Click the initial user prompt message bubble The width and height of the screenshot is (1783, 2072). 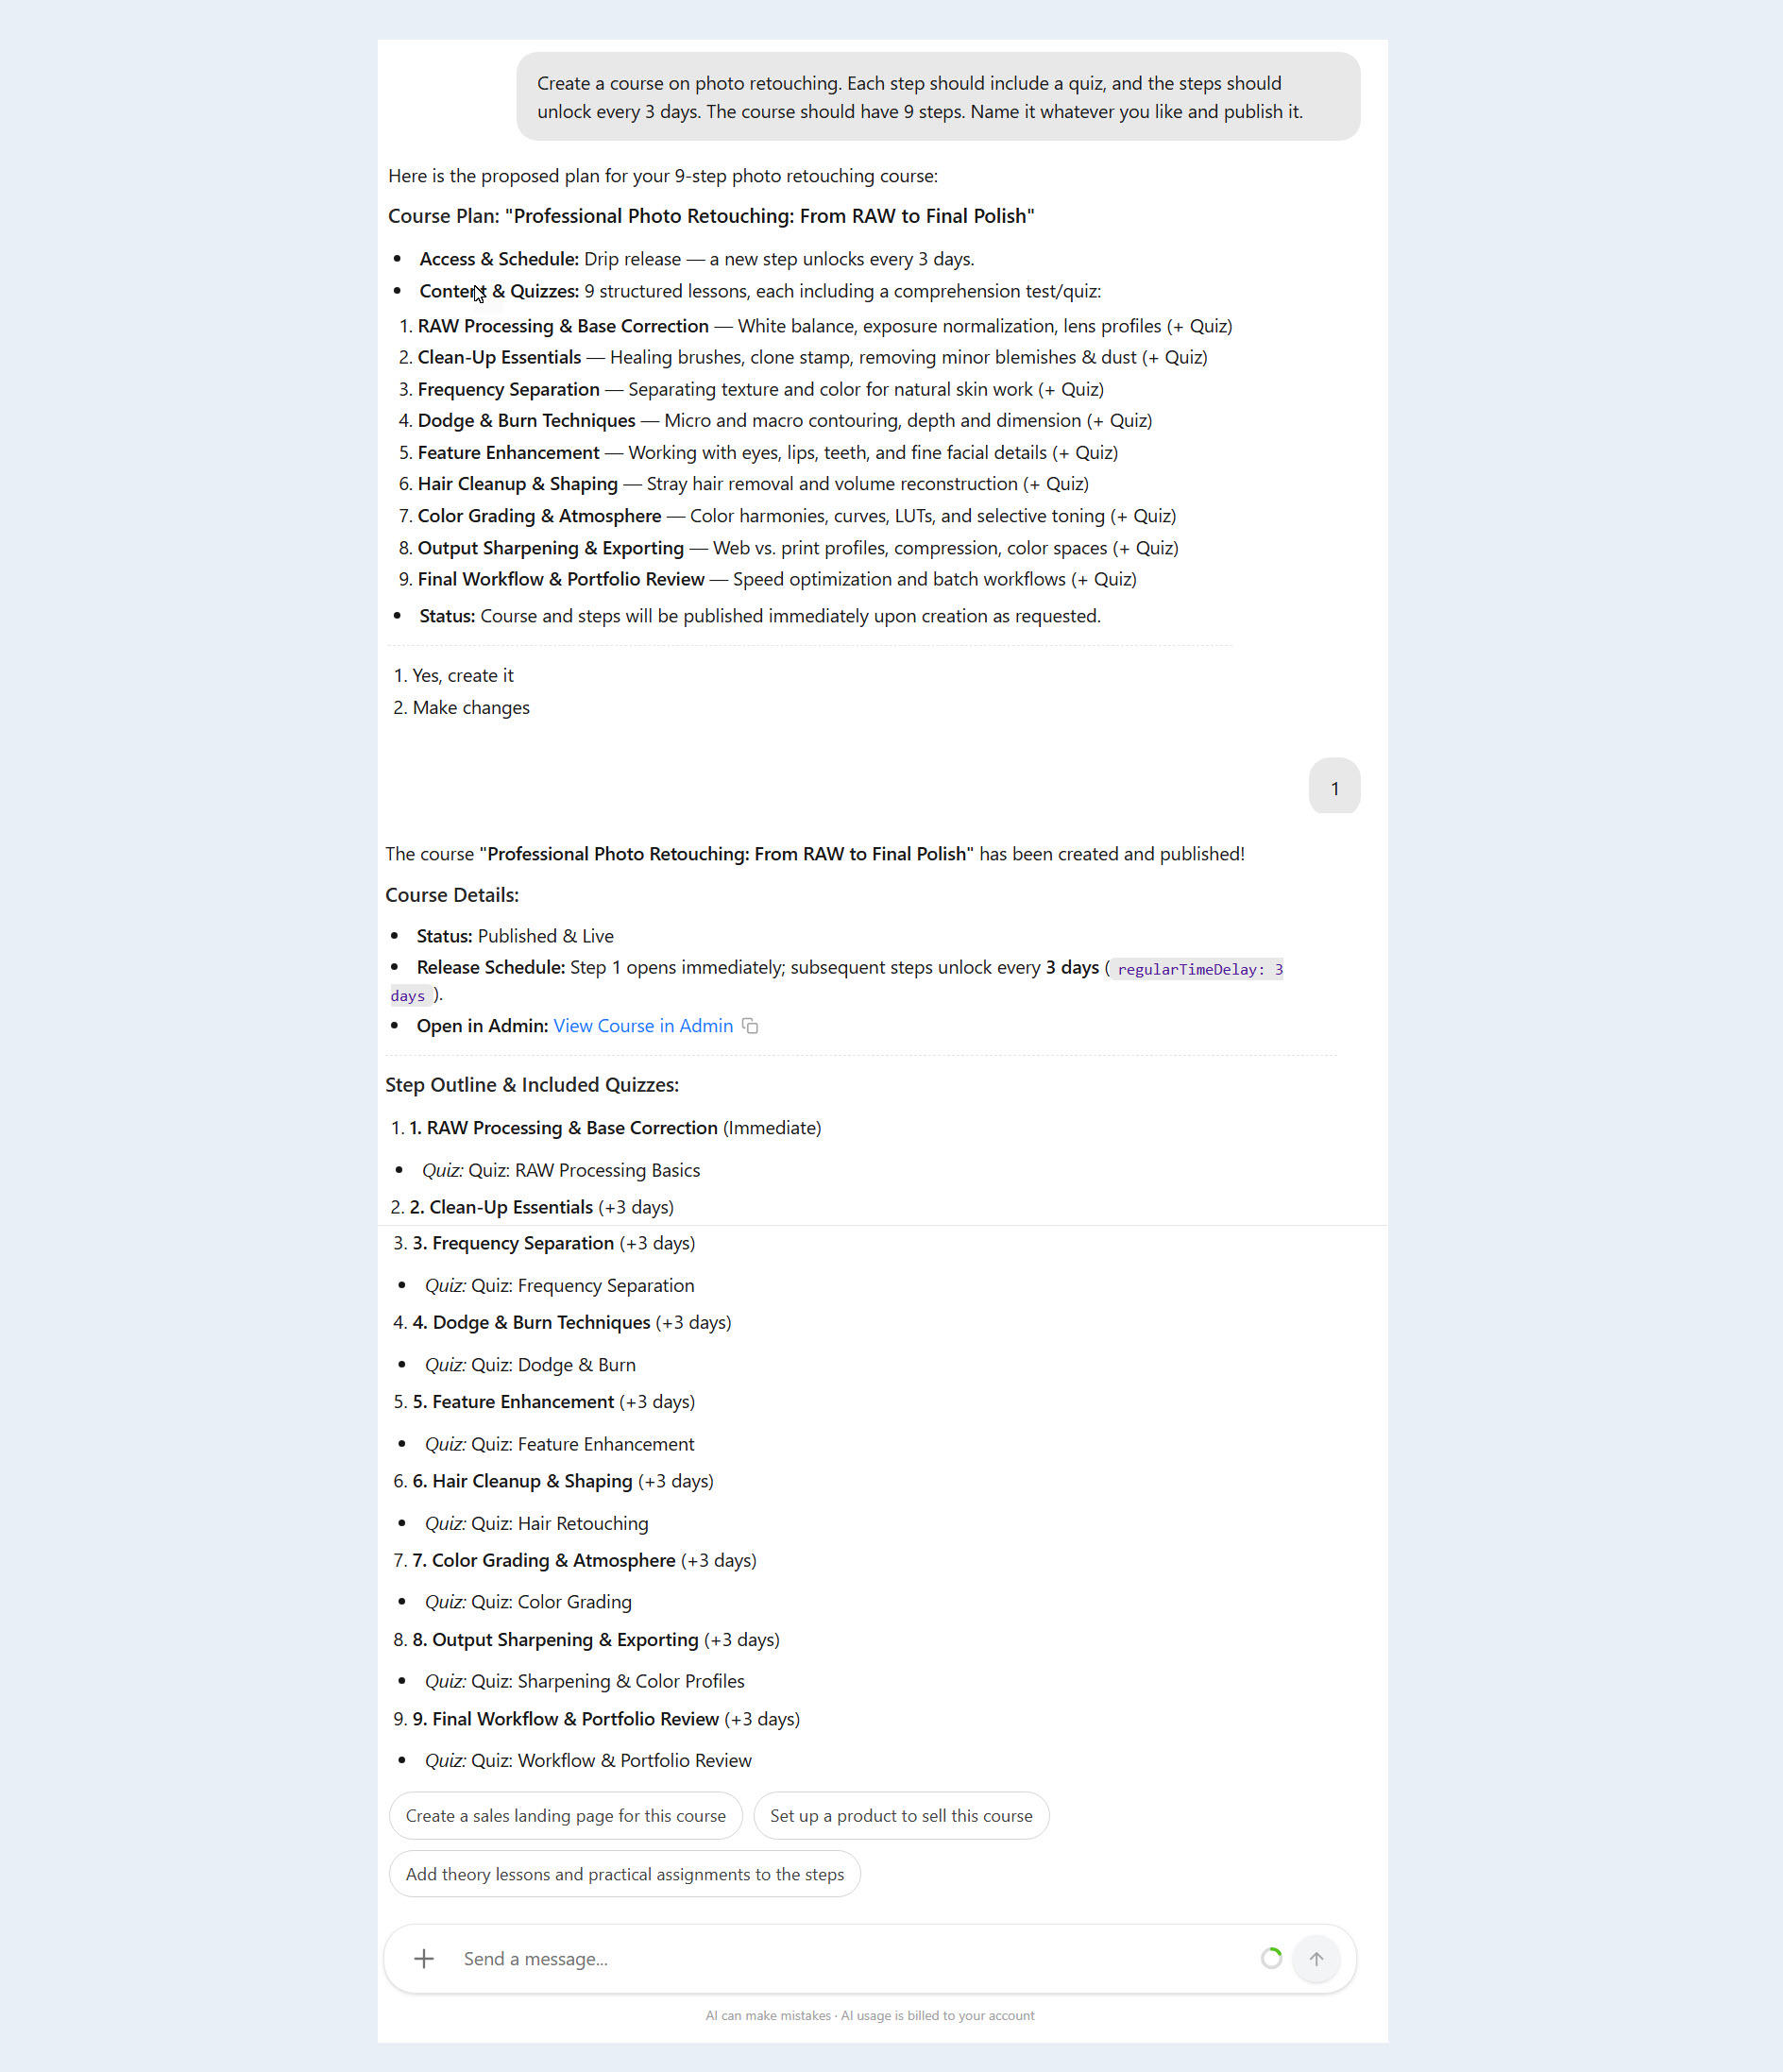pos(938,97)
